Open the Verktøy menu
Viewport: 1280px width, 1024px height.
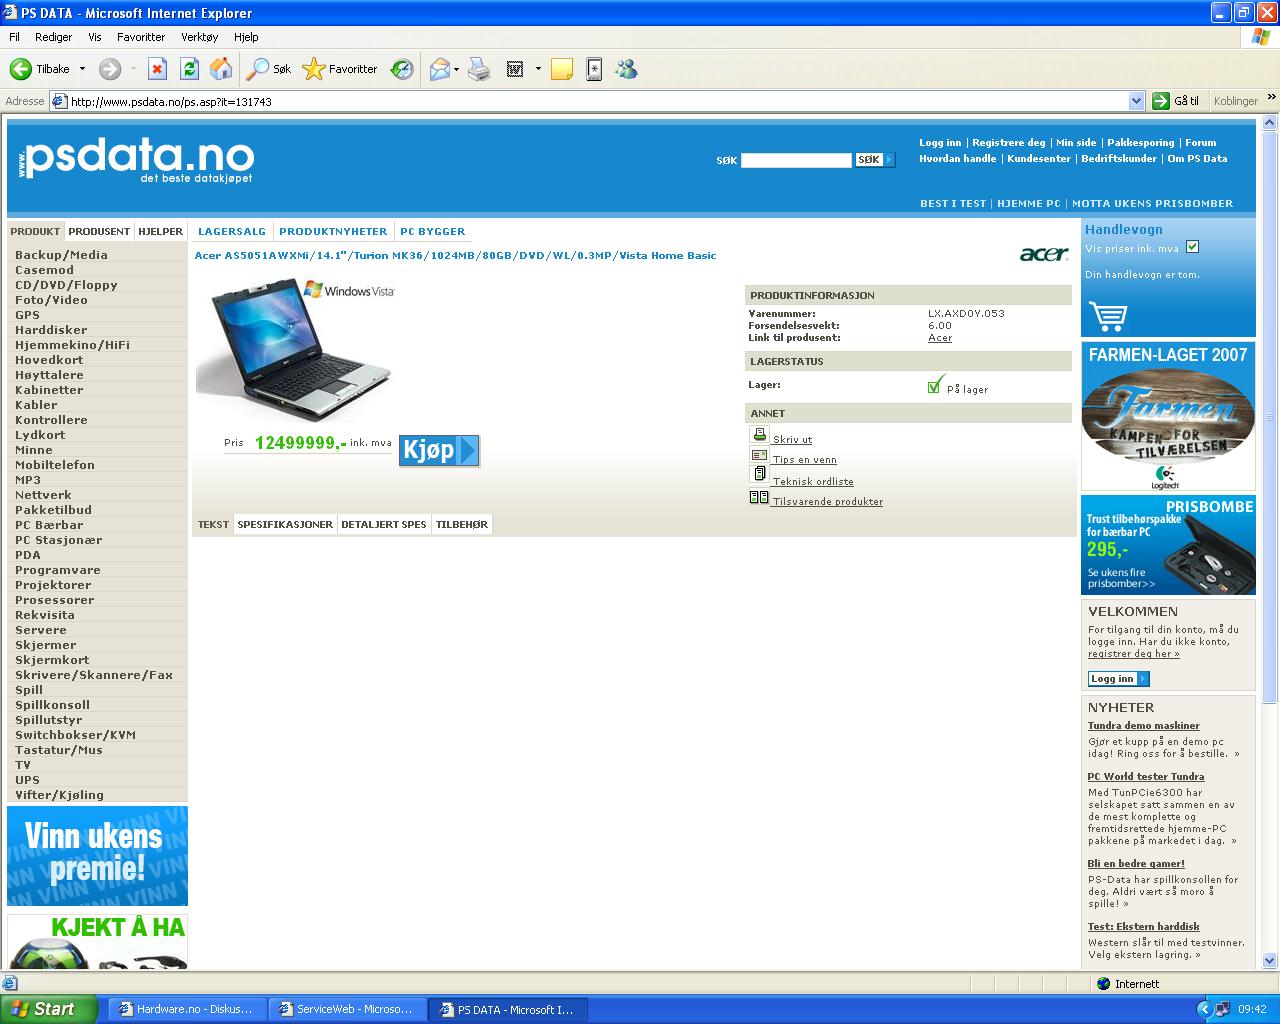tap(199, 37)
